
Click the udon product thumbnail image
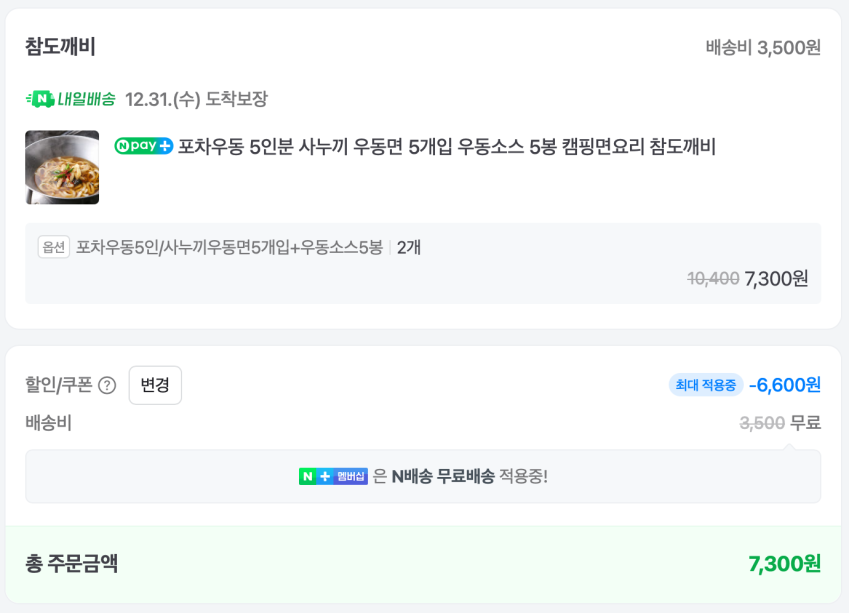point(62,167)
